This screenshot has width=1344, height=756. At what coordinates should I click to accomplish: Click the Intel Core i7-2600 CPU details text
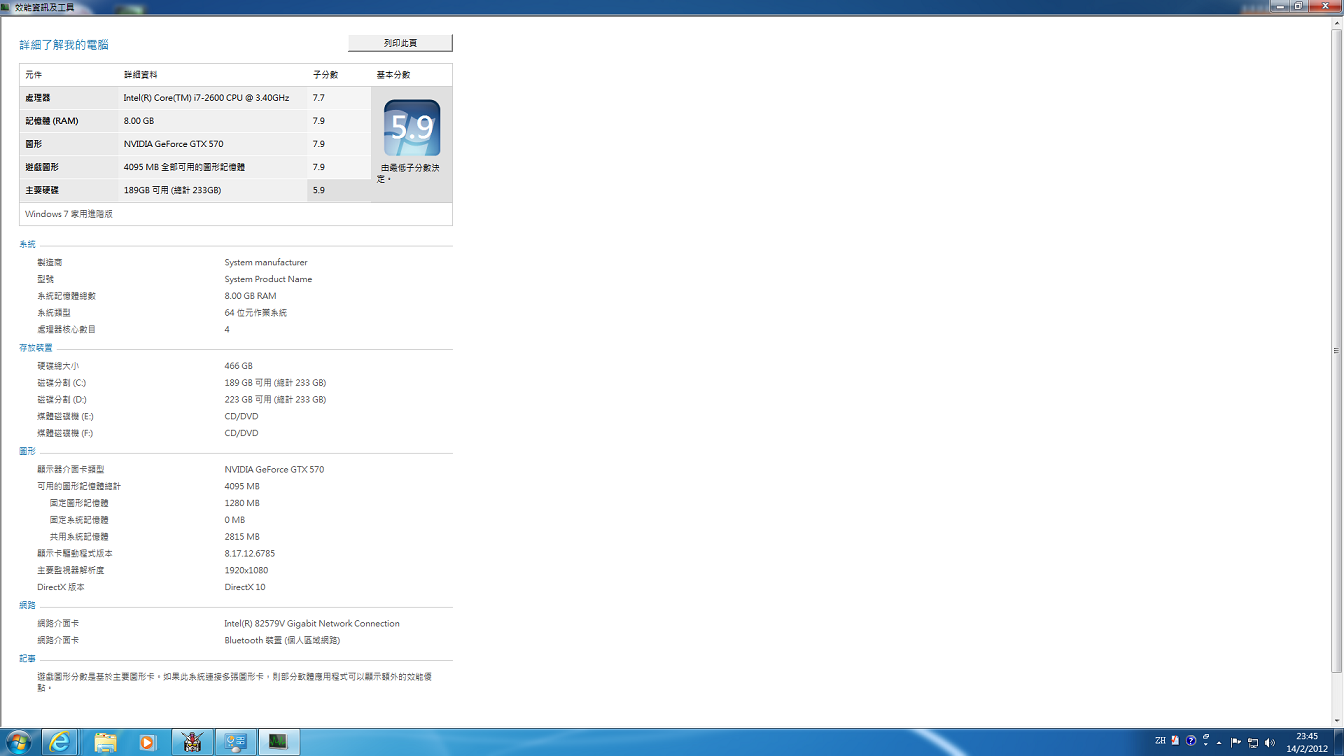[206, 98]
